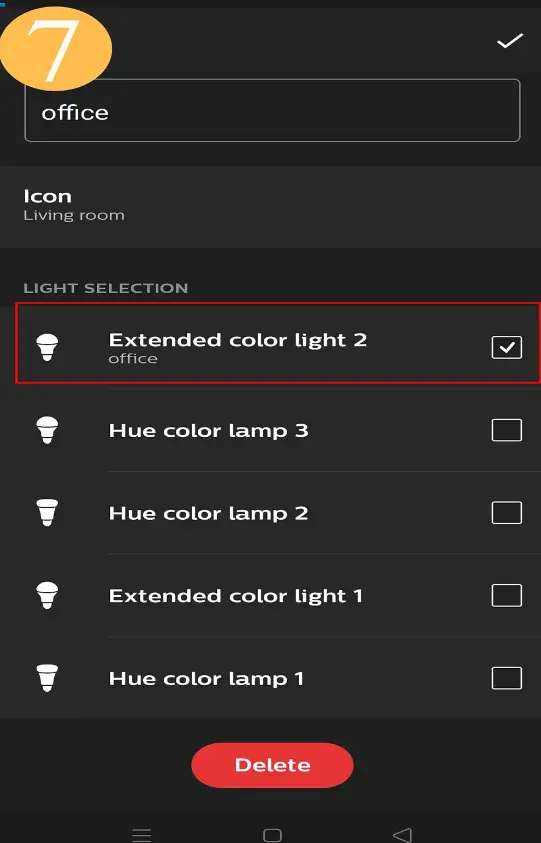The width and height of the screenshot is (541, 843).
Task: Check the Hue color lamp 3 checkbox
Action: coord(507,430)
